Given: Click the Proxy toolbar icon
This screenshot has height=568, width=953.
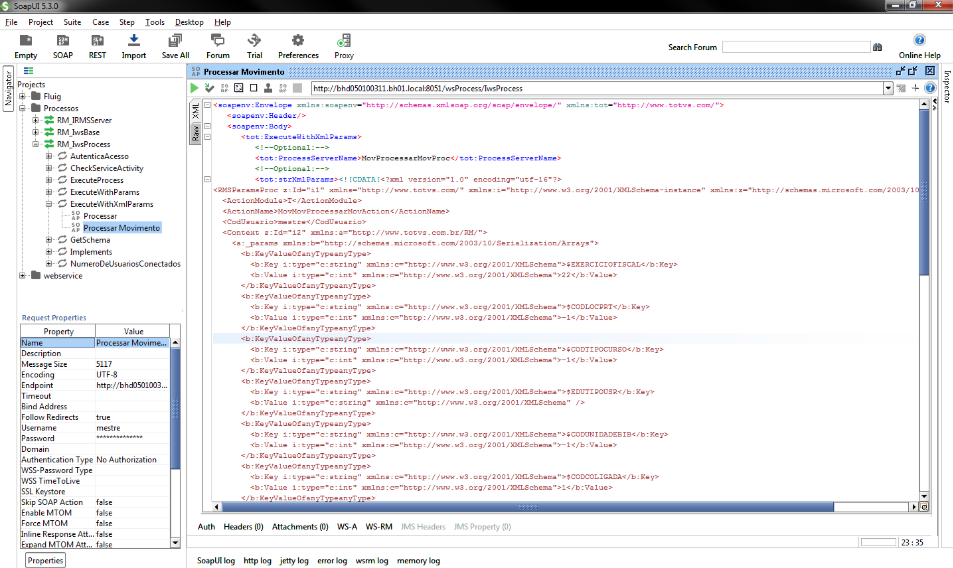Looking at the screenshot, I should [x=343, y=47].
